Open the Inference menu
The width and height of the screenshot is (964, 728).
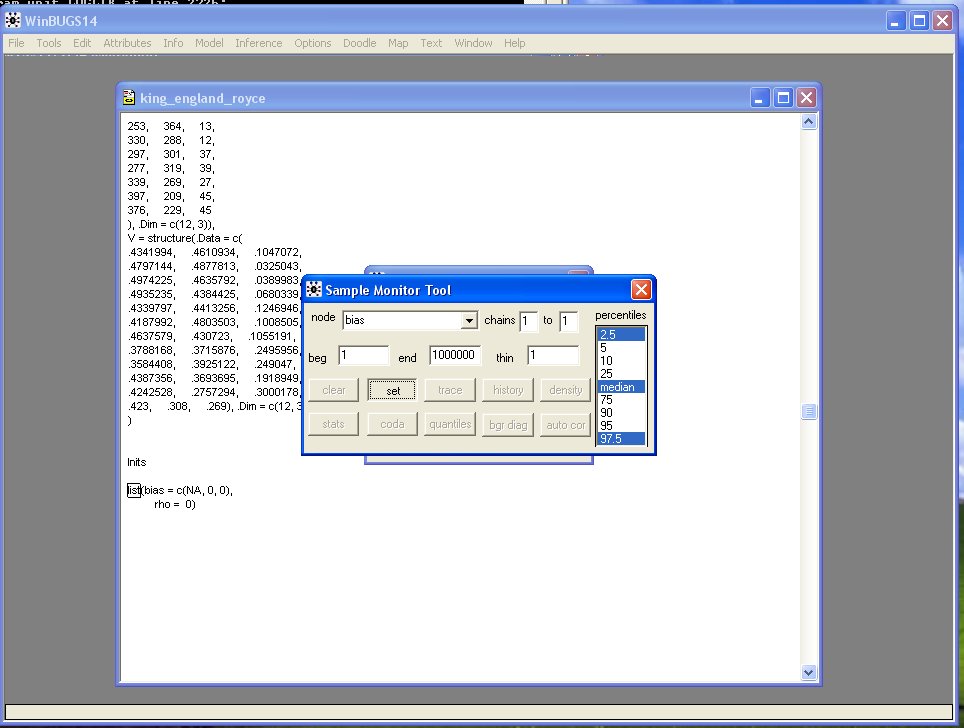click(259, 43)
